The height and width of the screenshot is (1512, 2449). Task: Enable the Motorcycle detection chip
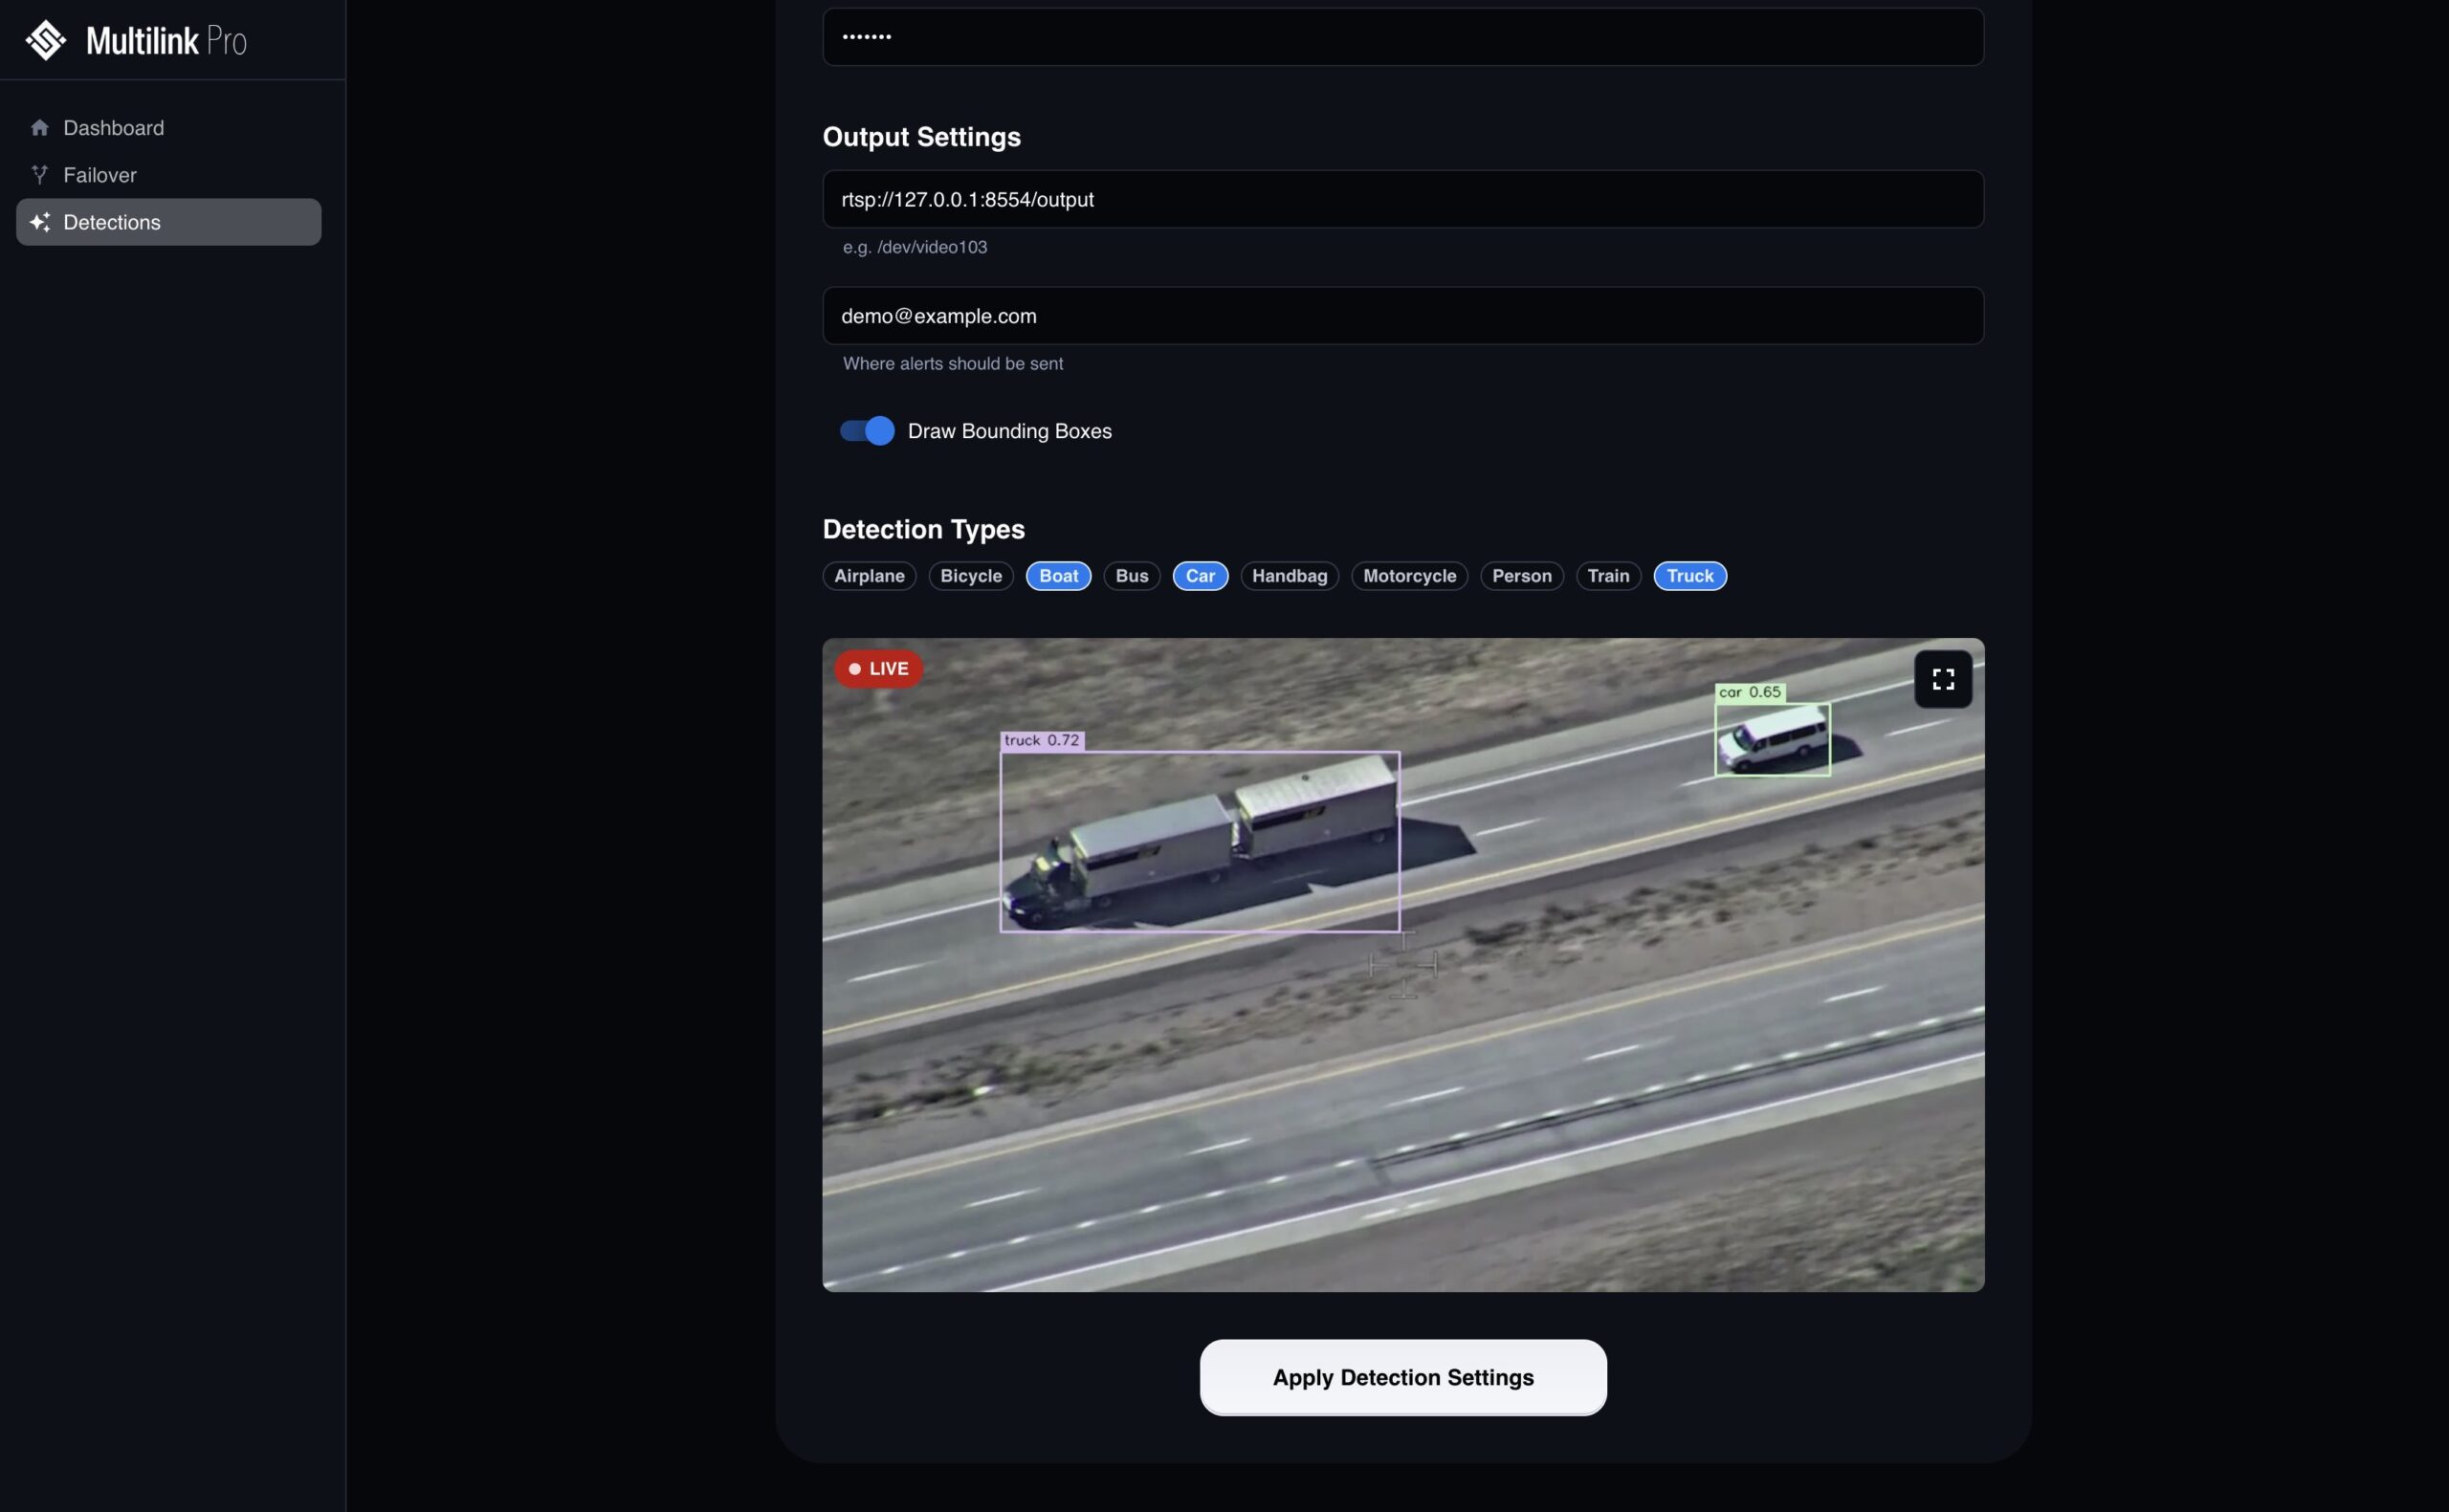tap(1408, 576)
